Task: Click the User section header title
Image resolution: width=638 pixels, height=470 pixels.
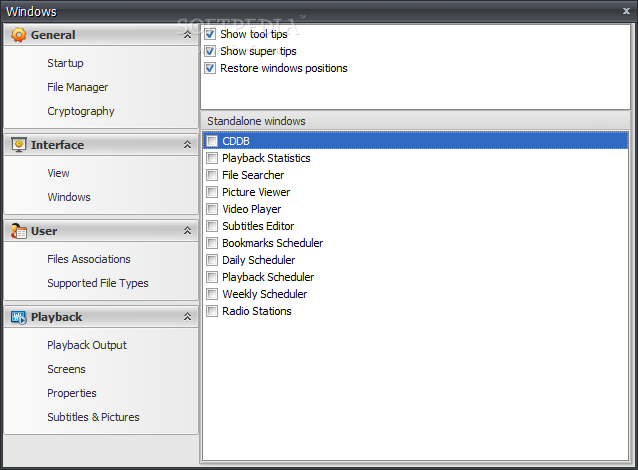Action: (x=44, y=231)
